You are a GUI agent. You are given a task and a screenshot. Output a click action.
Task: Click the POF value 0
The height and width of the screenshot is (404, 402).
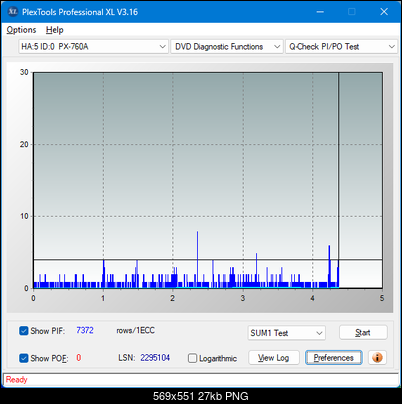point(79,358)
